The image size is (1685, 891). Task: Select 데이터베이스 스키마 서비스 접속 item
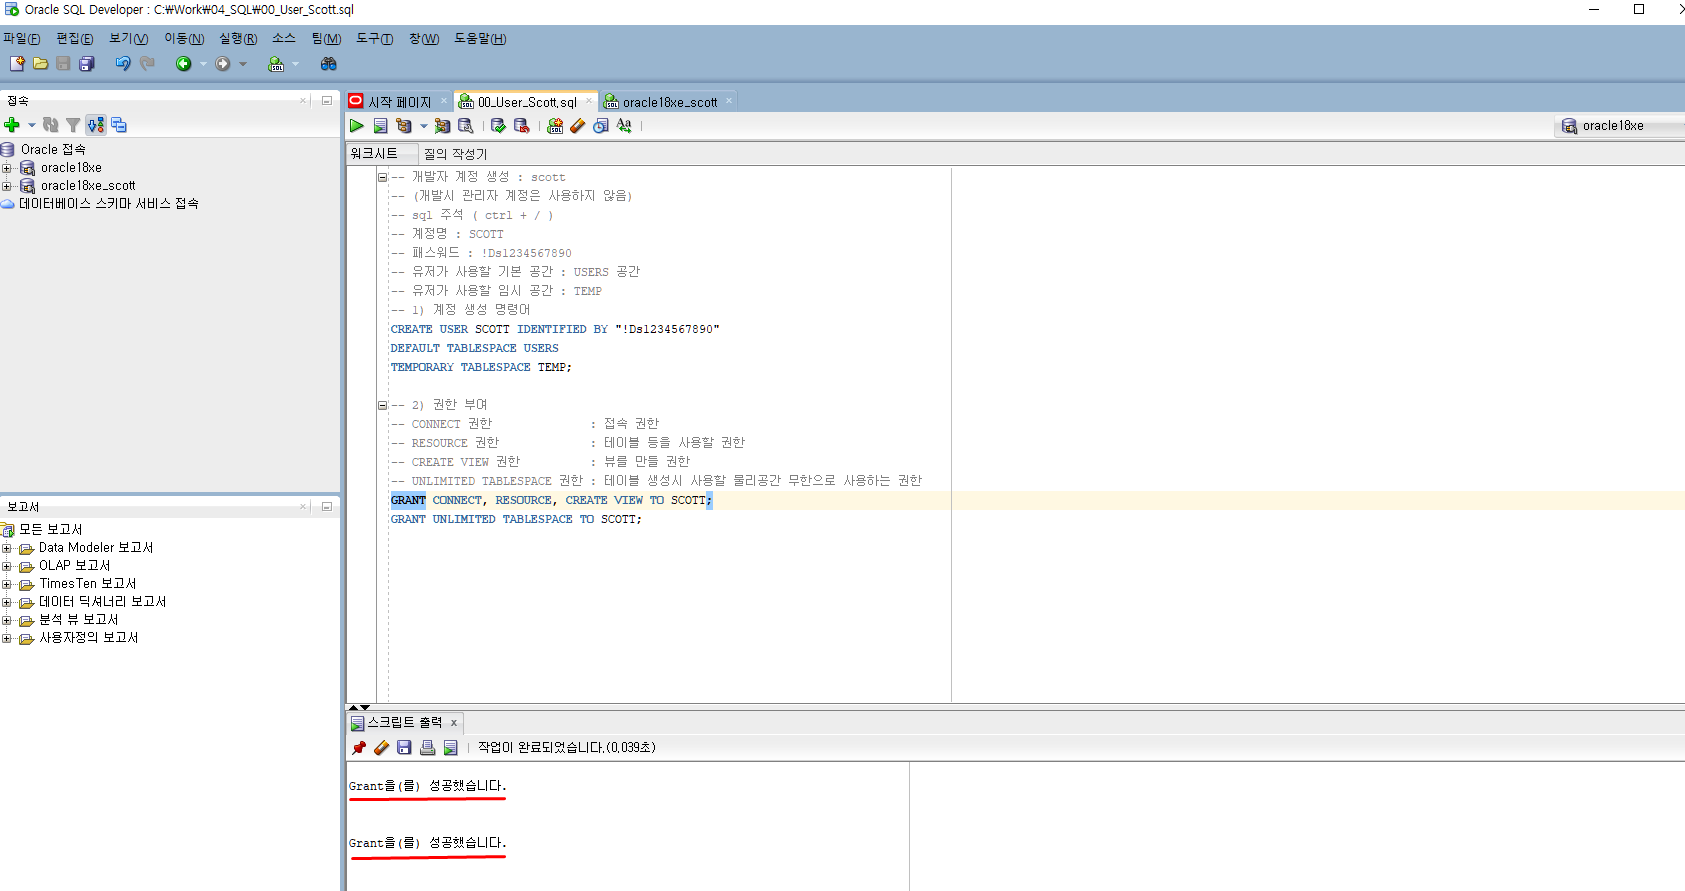(x=108, y=203)
